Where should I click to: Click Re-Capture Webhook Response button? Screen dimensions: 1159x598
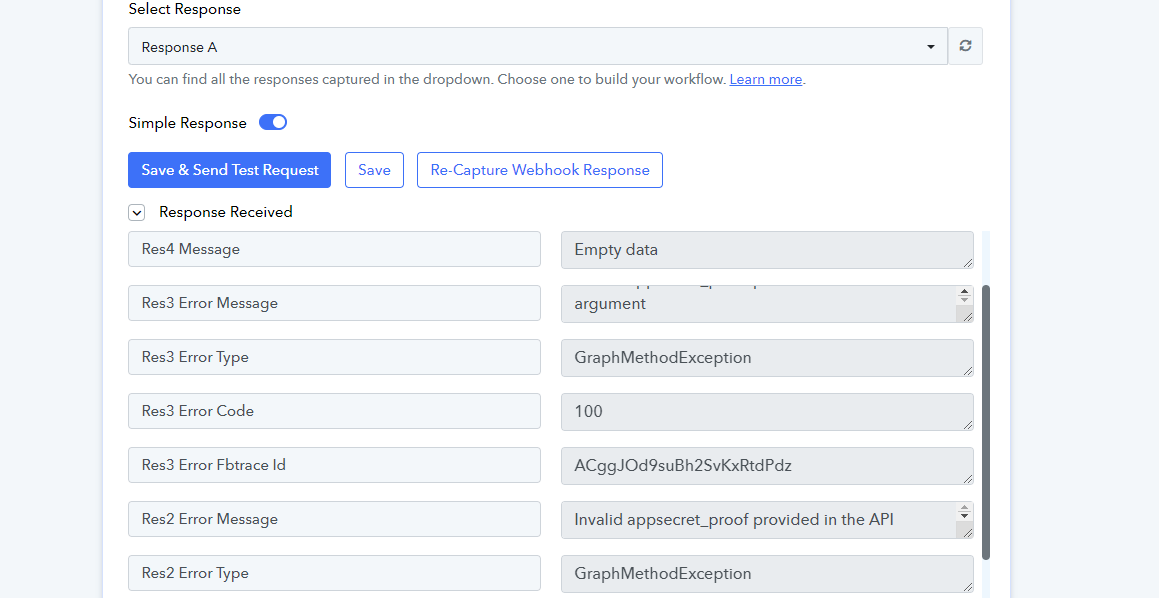pos(540,170)
